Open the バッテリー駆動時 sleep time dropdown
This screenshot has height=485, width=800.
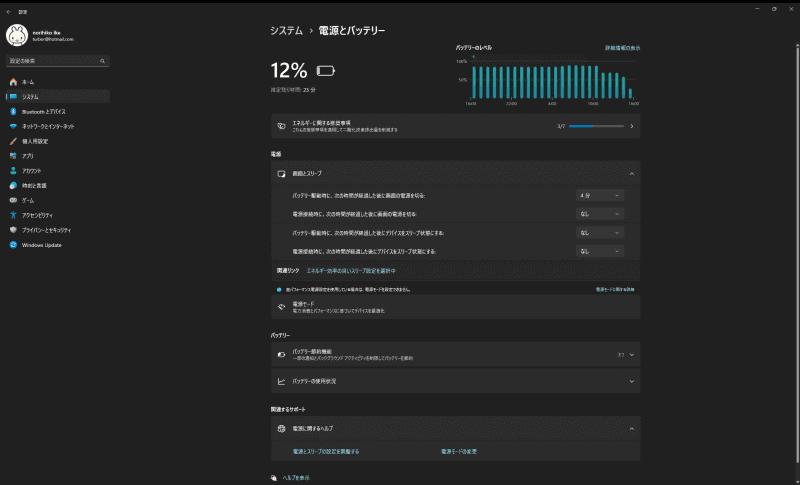[599, 233]
